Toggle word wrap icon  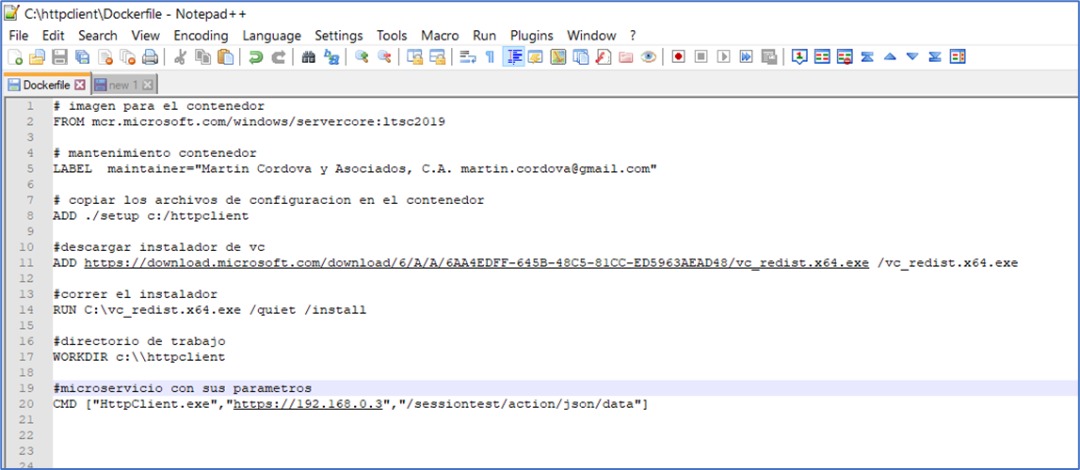468,58
